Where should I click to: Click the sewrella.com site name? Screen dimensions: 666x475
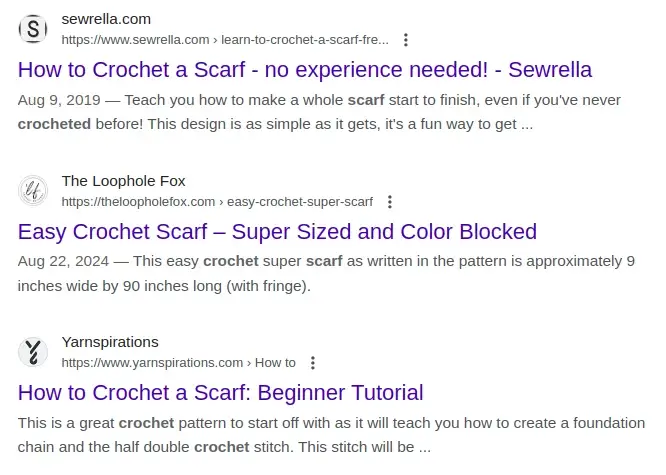[106, 19]
